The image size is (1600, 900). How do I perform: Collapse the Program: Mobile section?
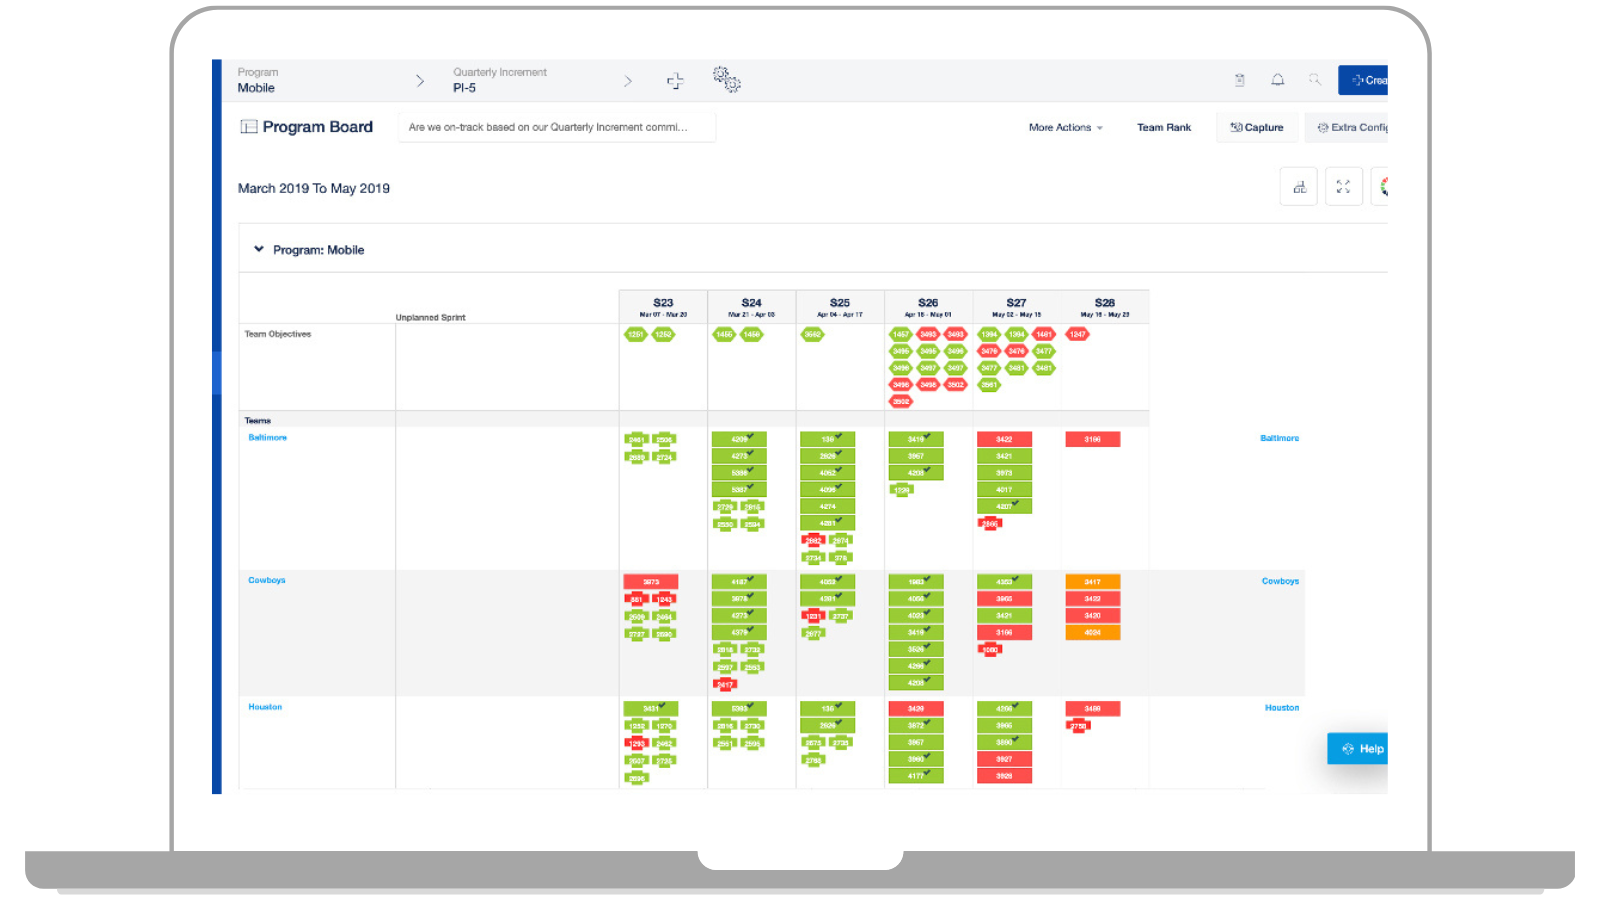pos(259,250)
